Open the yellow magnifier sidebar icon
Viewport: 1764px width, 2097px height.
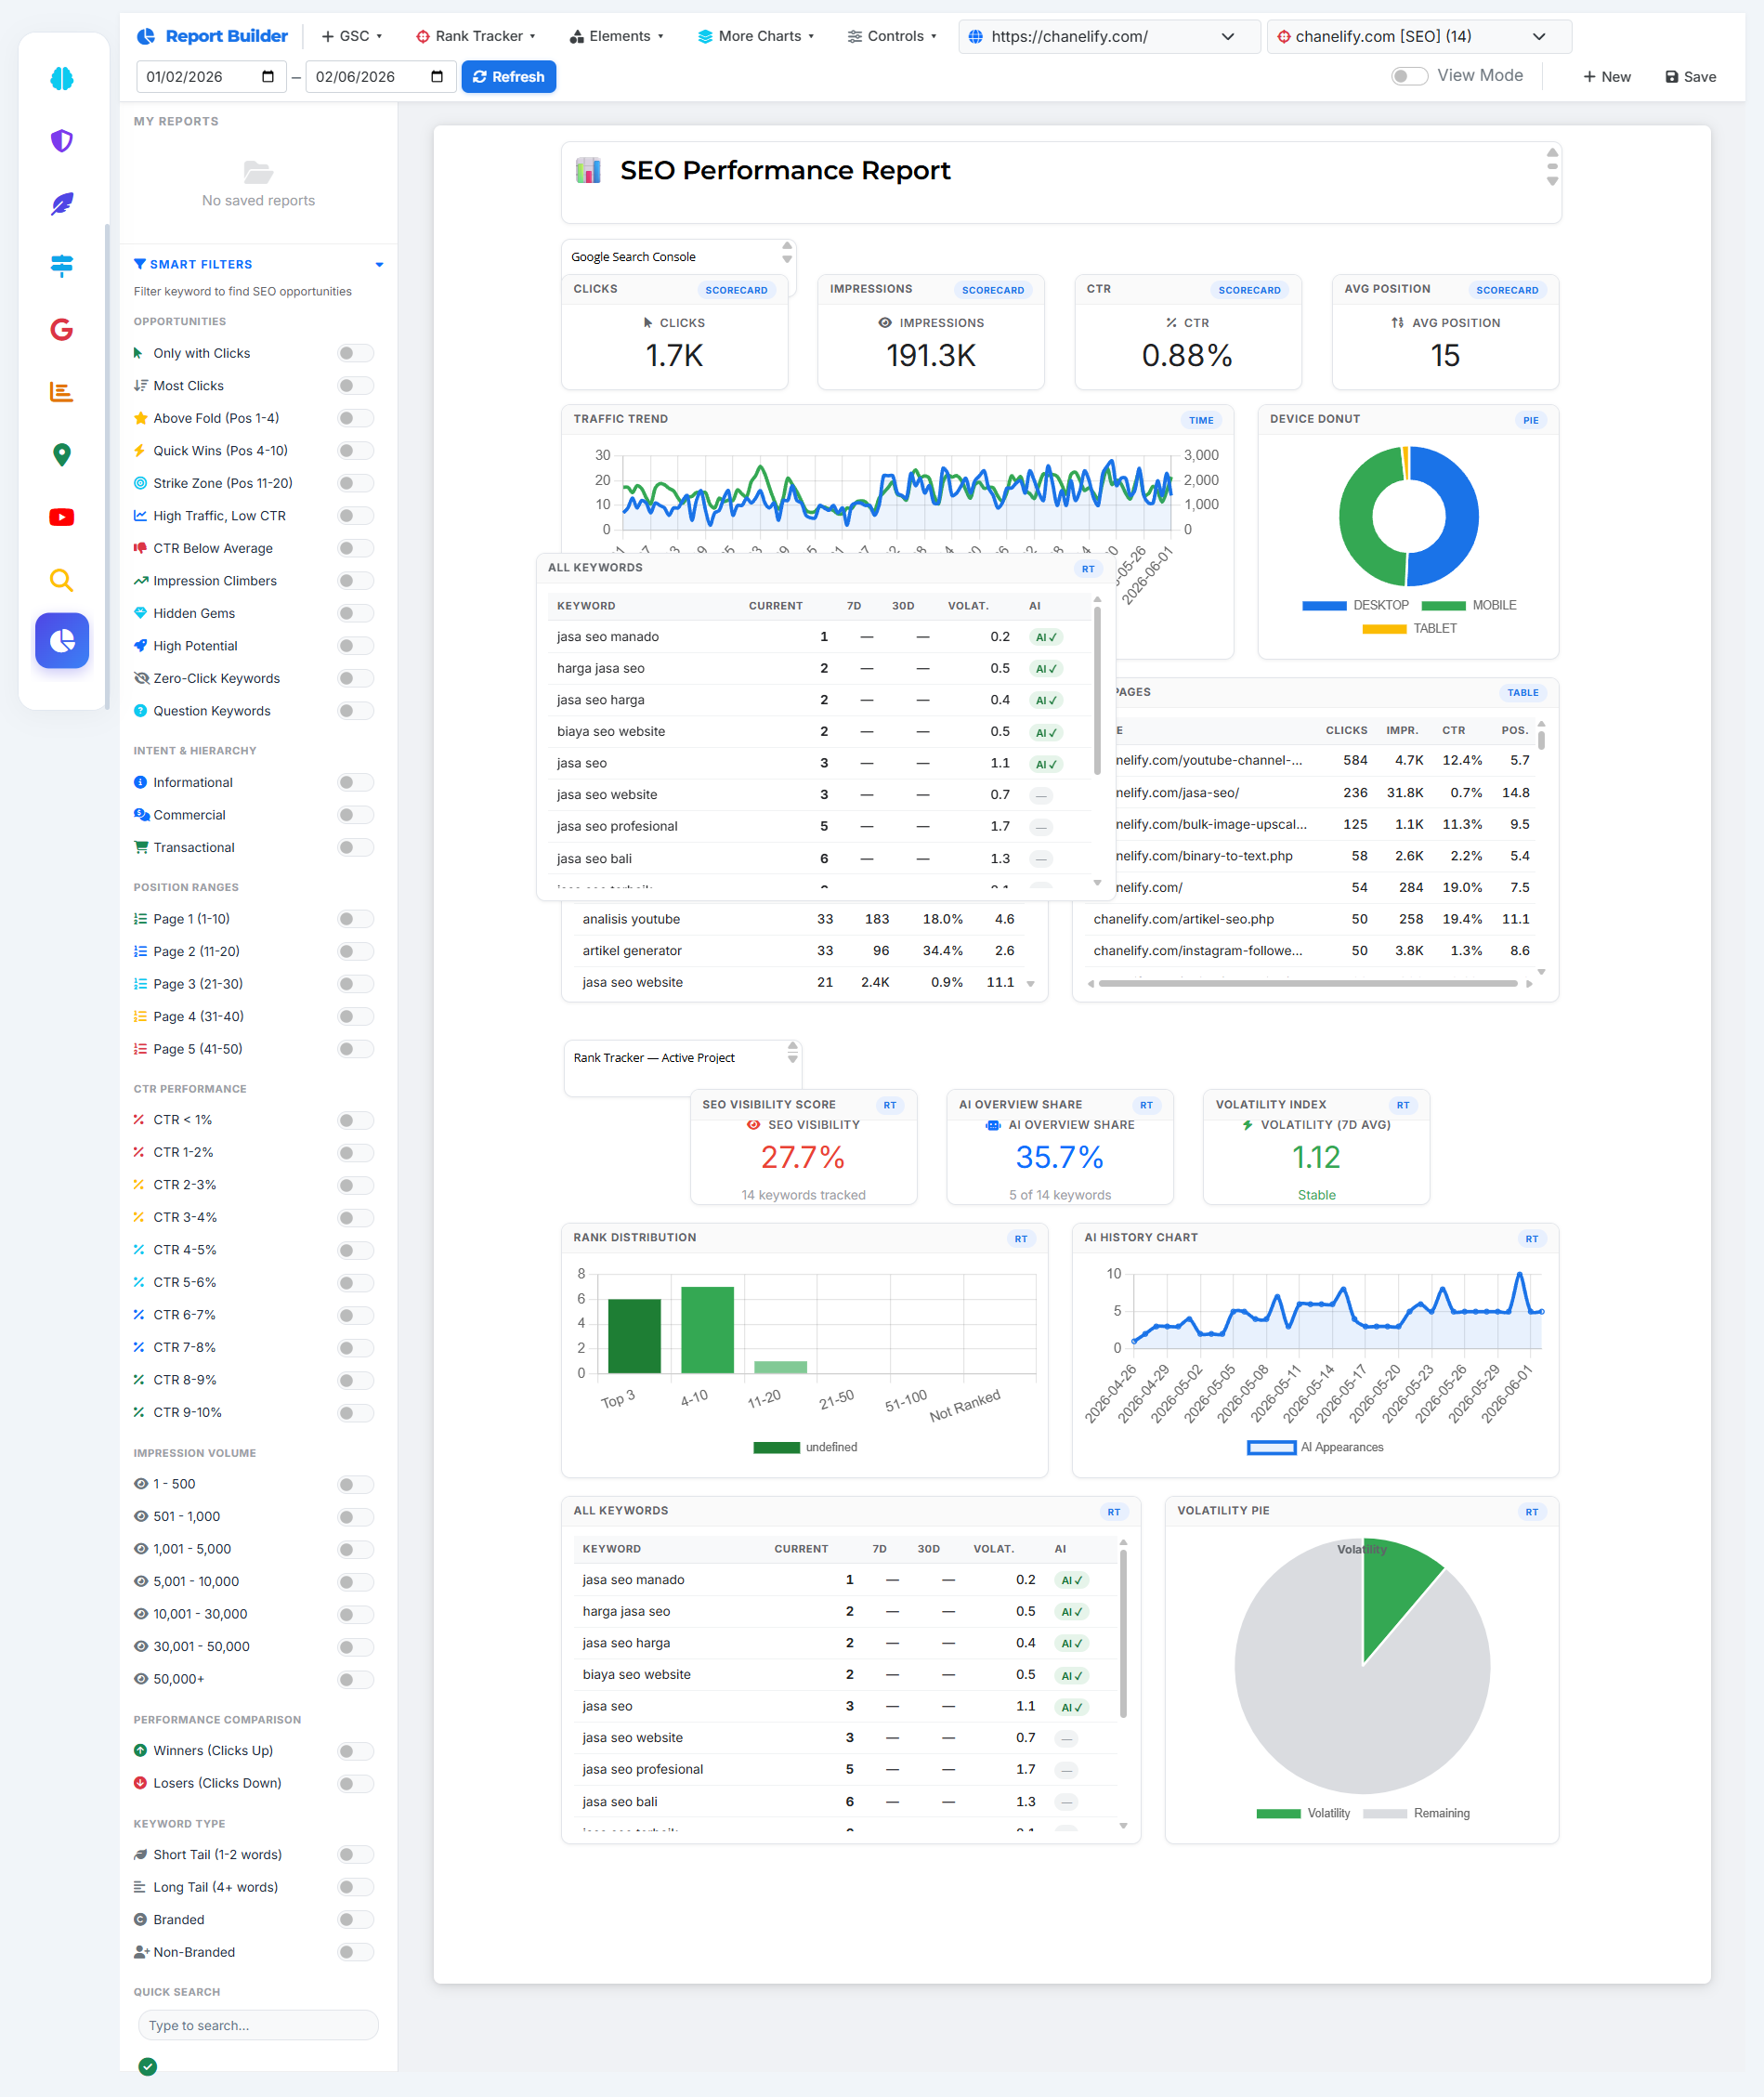[62, 580]
